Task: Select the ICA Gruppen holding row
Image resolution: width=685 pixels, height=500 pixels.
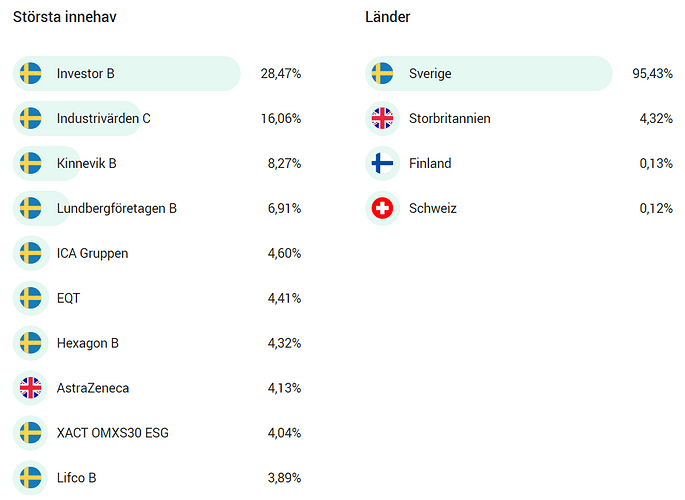Action: coord(157,253)
